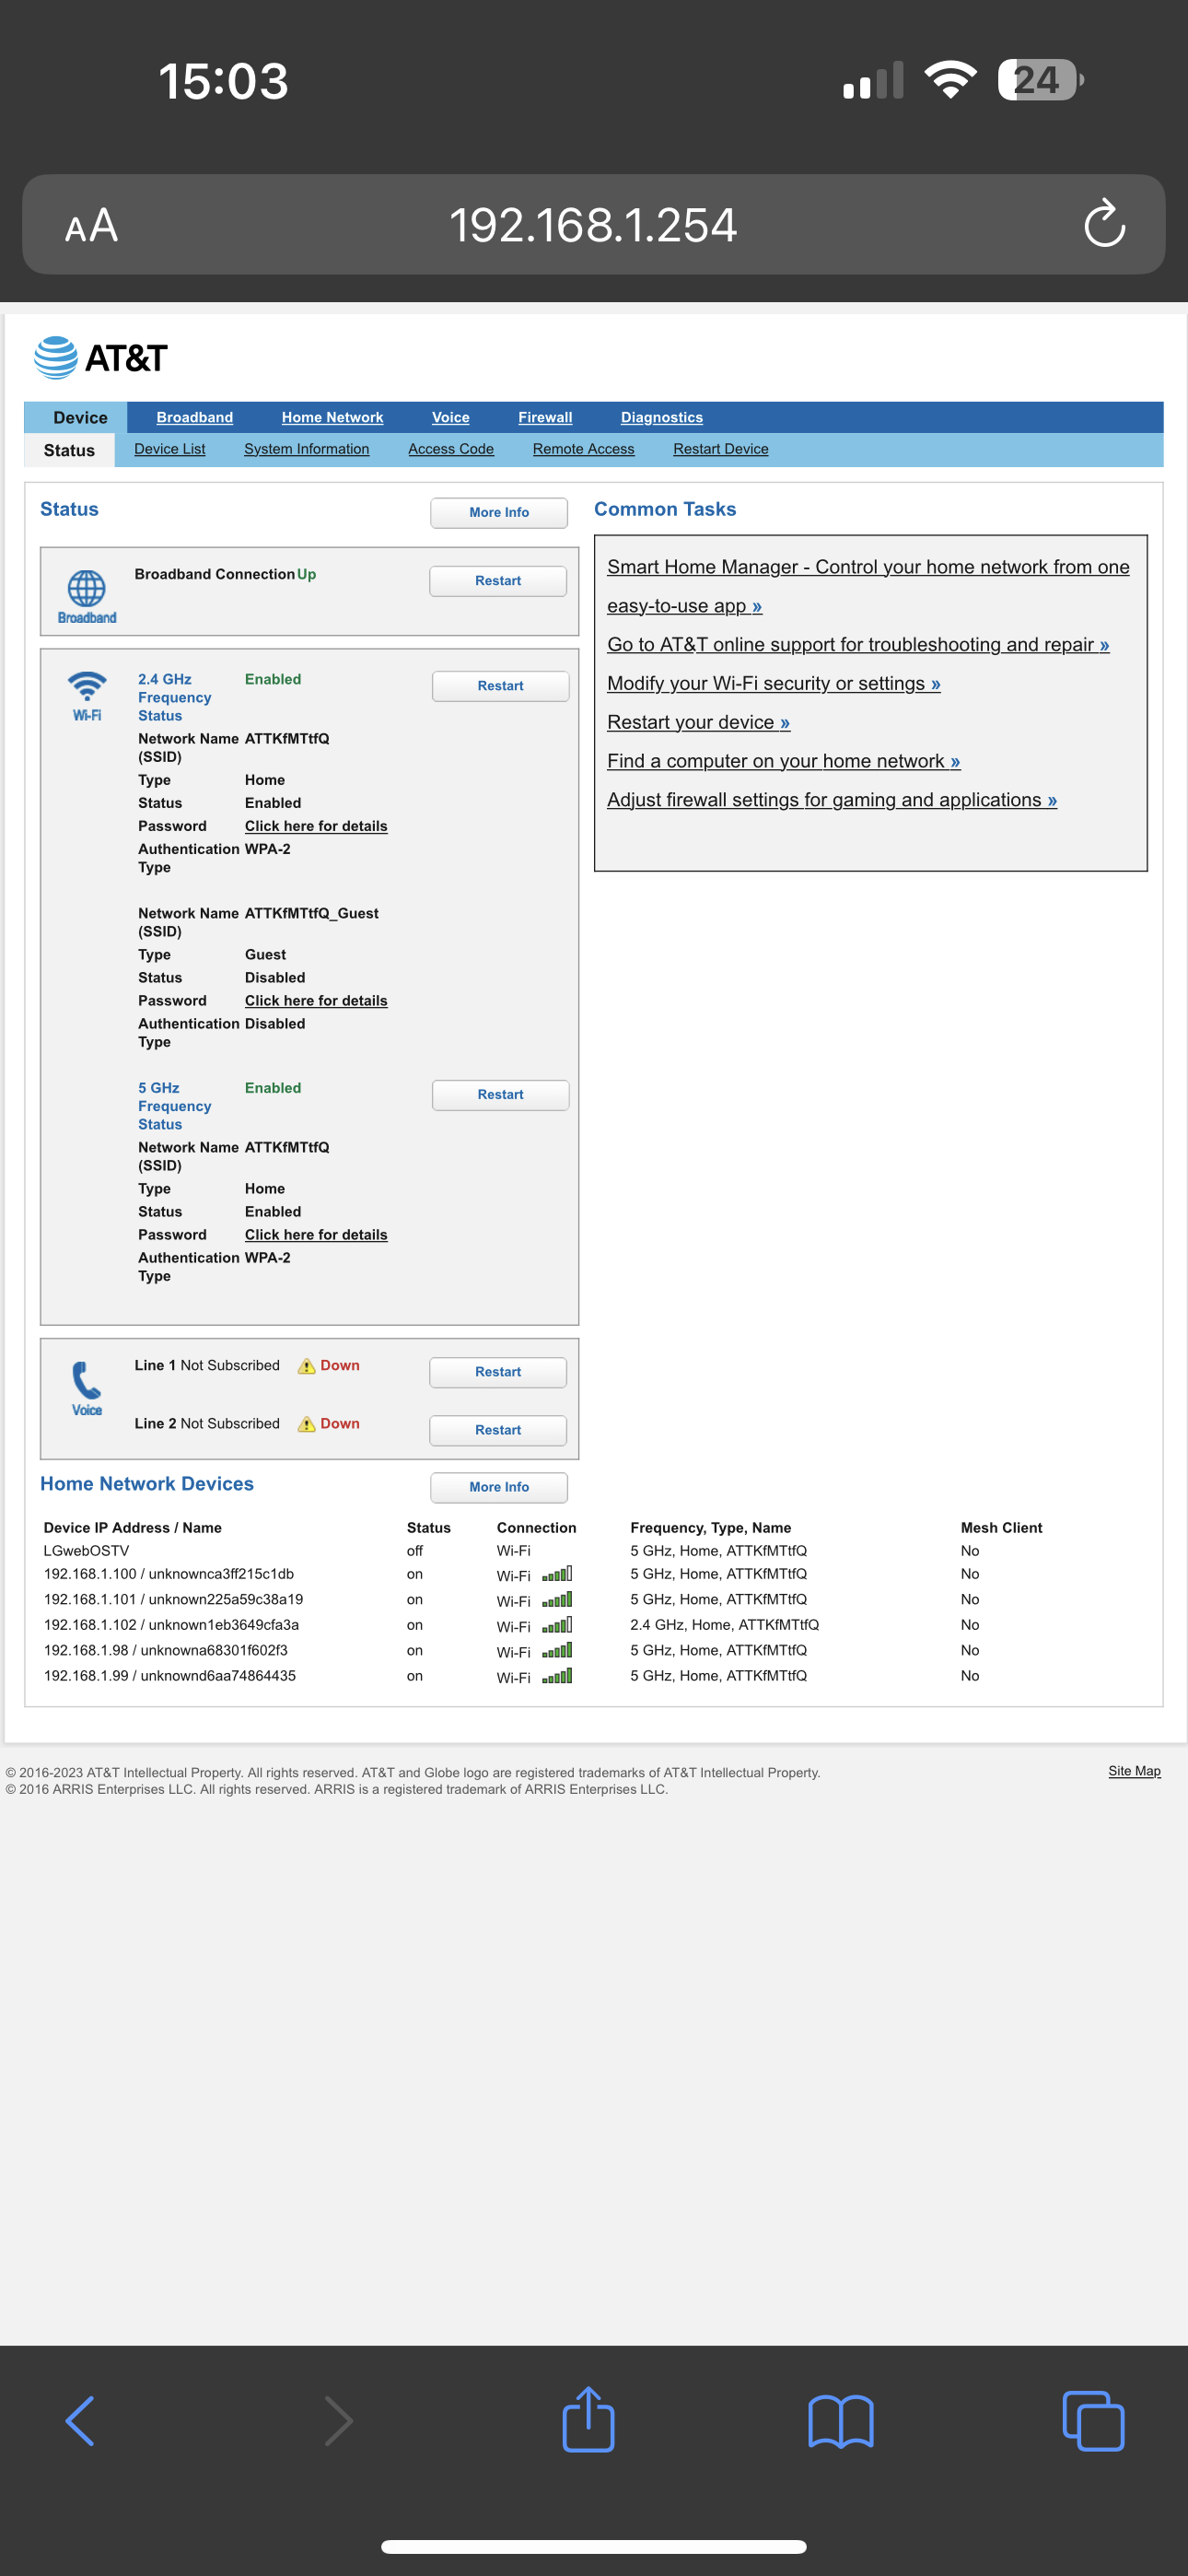
Task: Click the Line 1 Down warning icon
Action: 307,1366
